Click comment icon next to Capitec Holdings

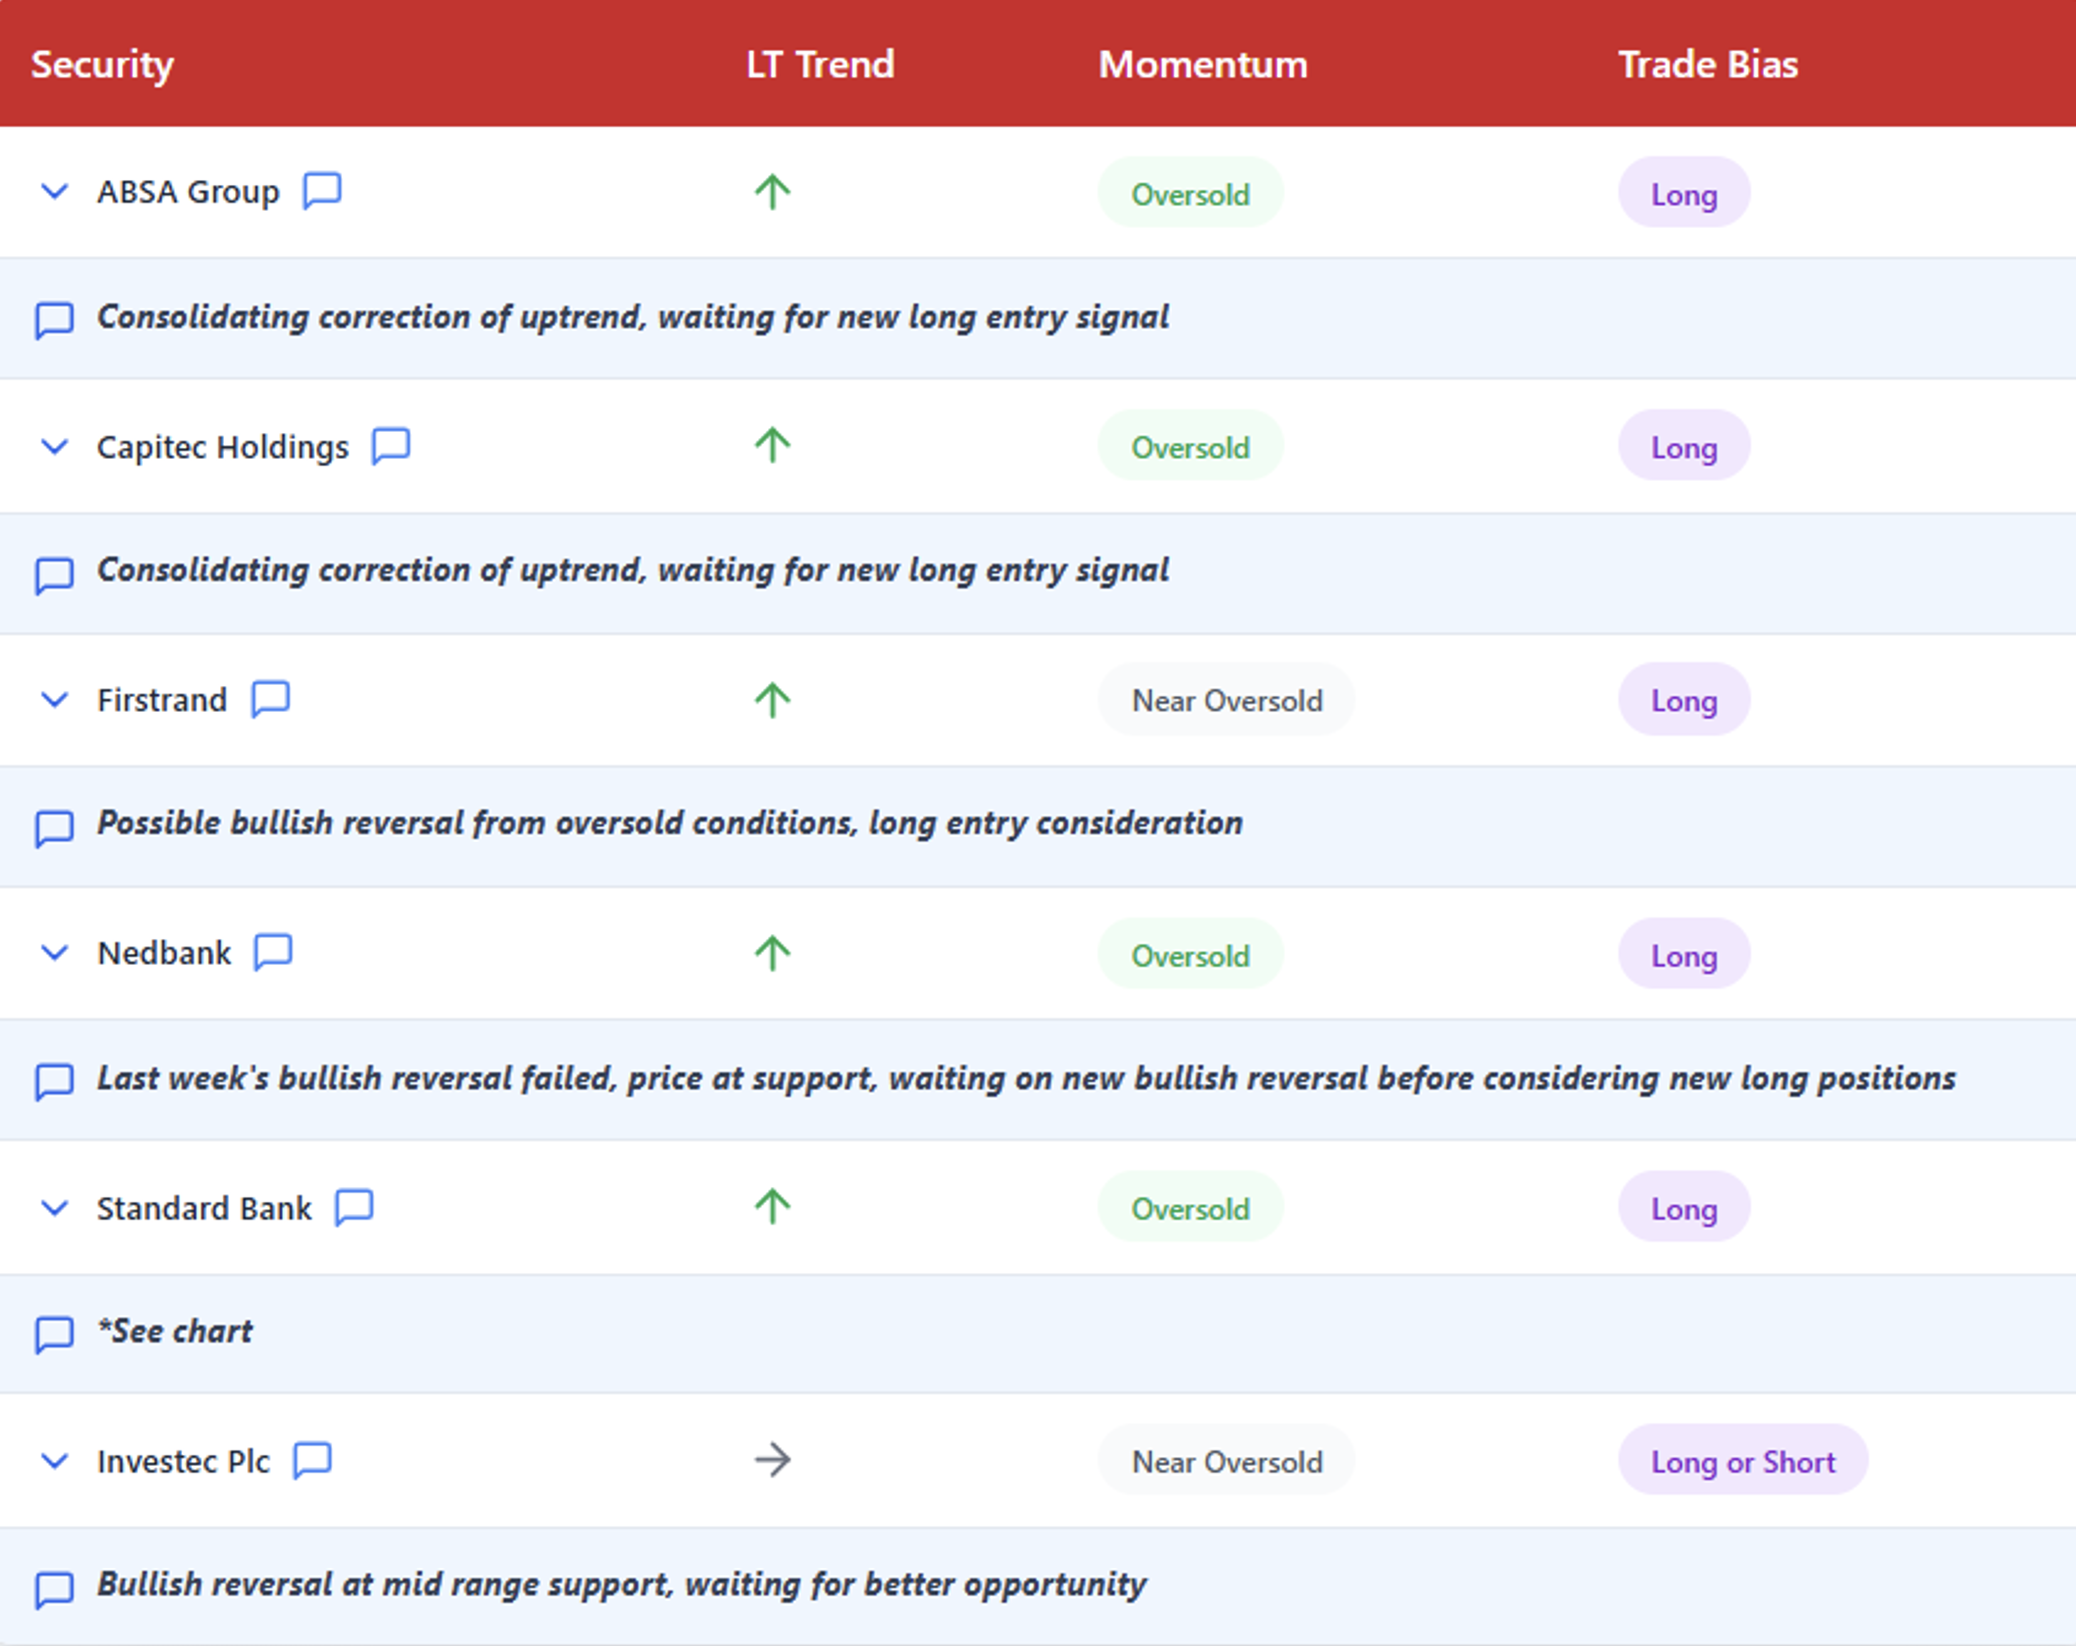click(x=391, y=445)
